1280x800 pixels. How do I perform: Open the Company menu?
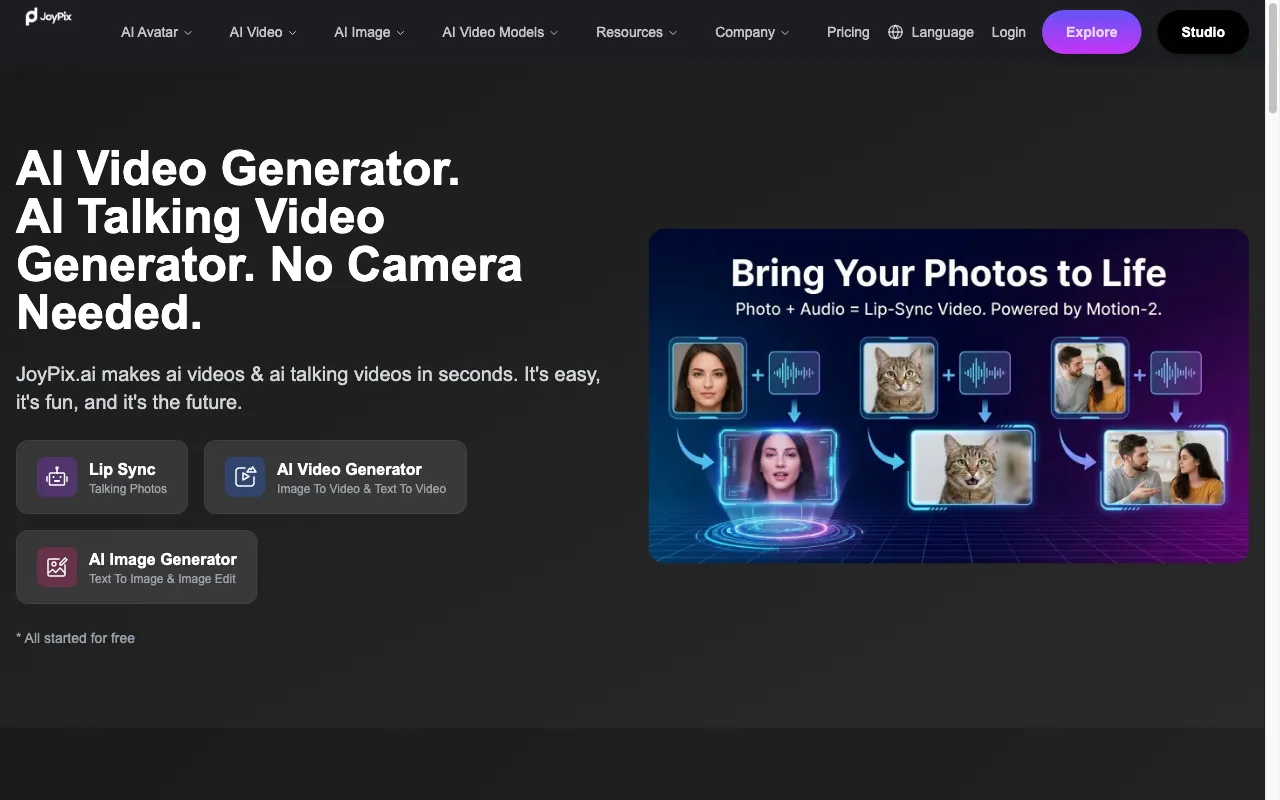752,32
